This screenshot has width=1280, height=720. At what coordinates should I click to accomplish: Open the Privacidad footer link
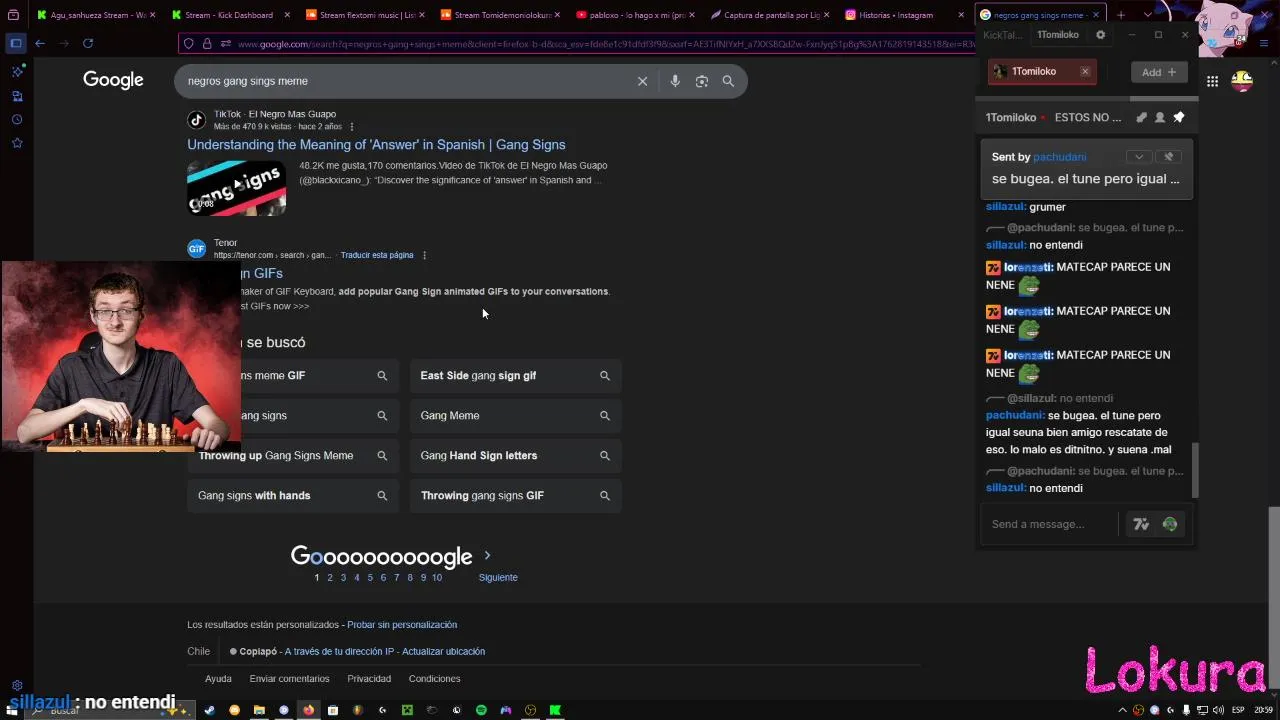click(369, 679)
